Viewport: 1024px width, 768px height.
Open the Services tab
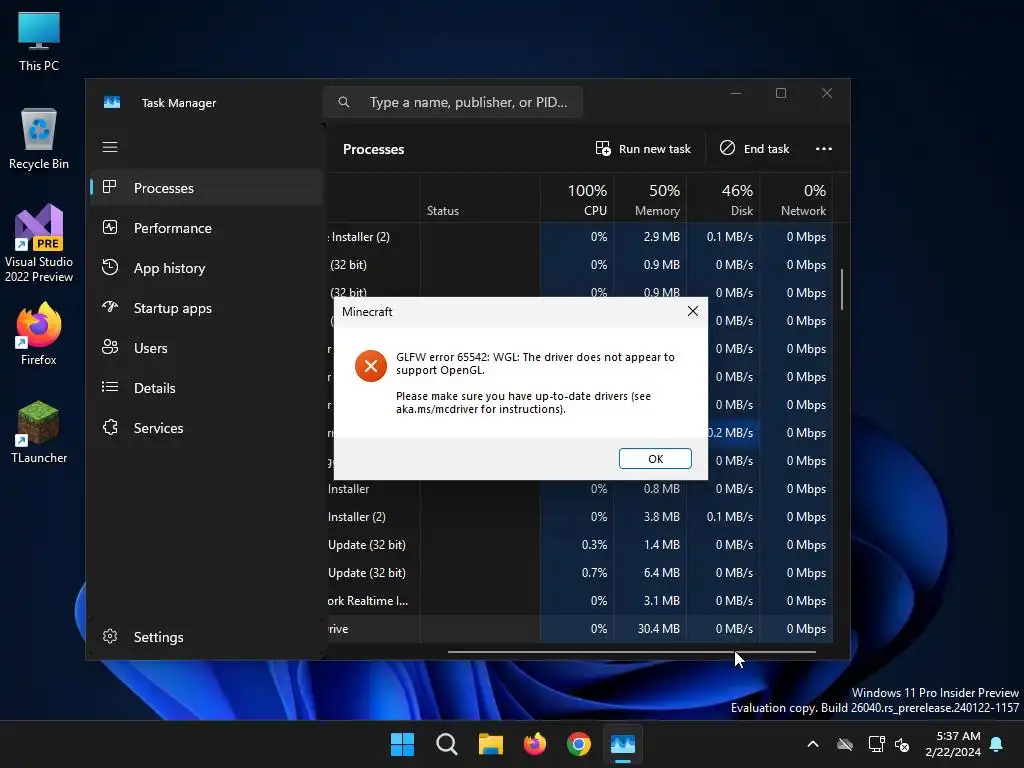pos(206,428)
